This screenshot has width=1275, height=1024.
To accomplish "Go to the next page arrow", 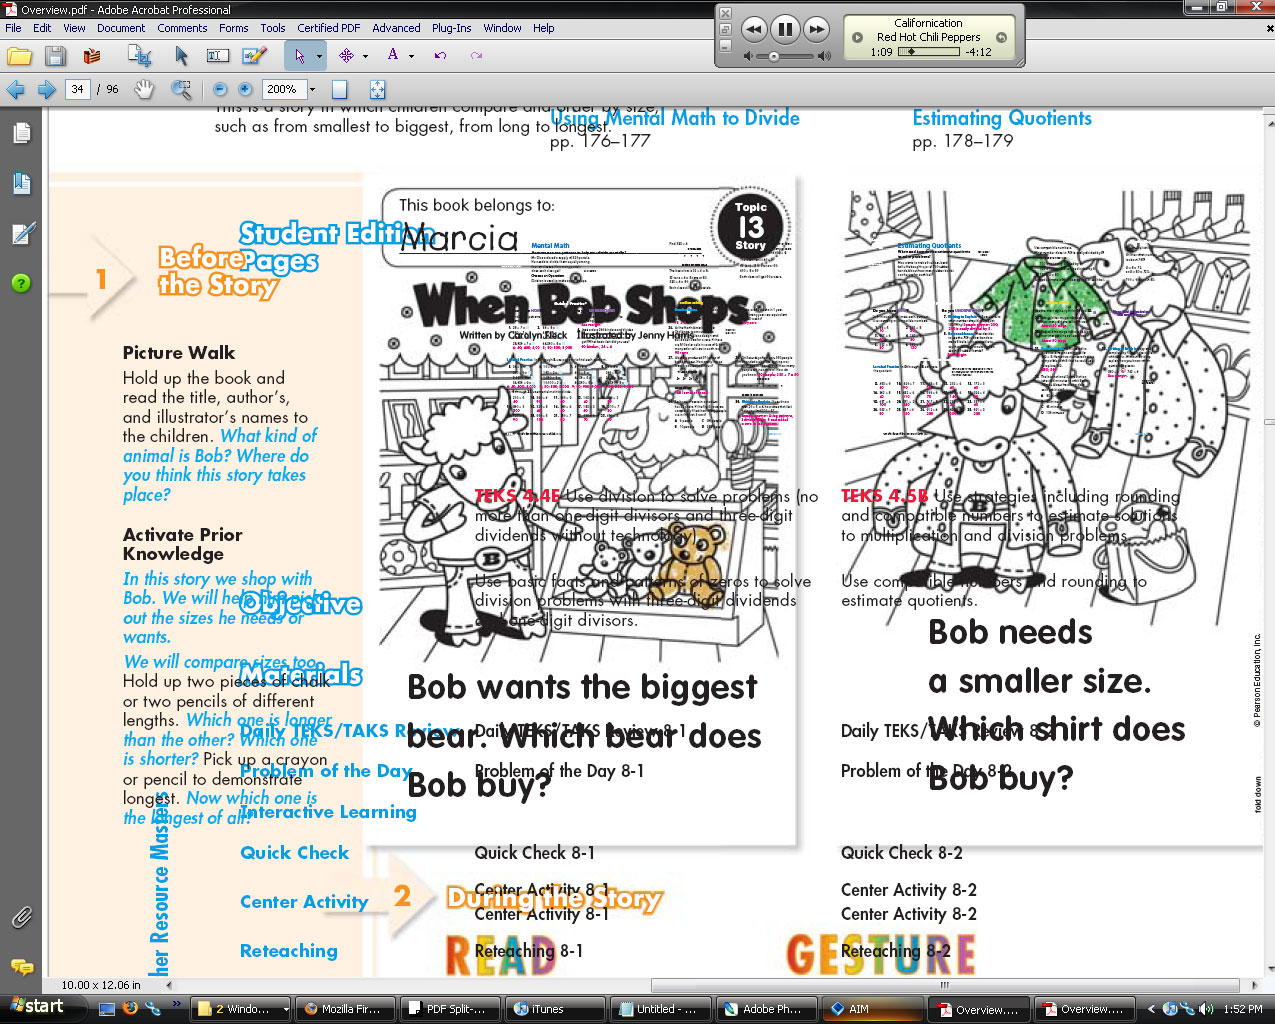I will (x=46, y=89).
